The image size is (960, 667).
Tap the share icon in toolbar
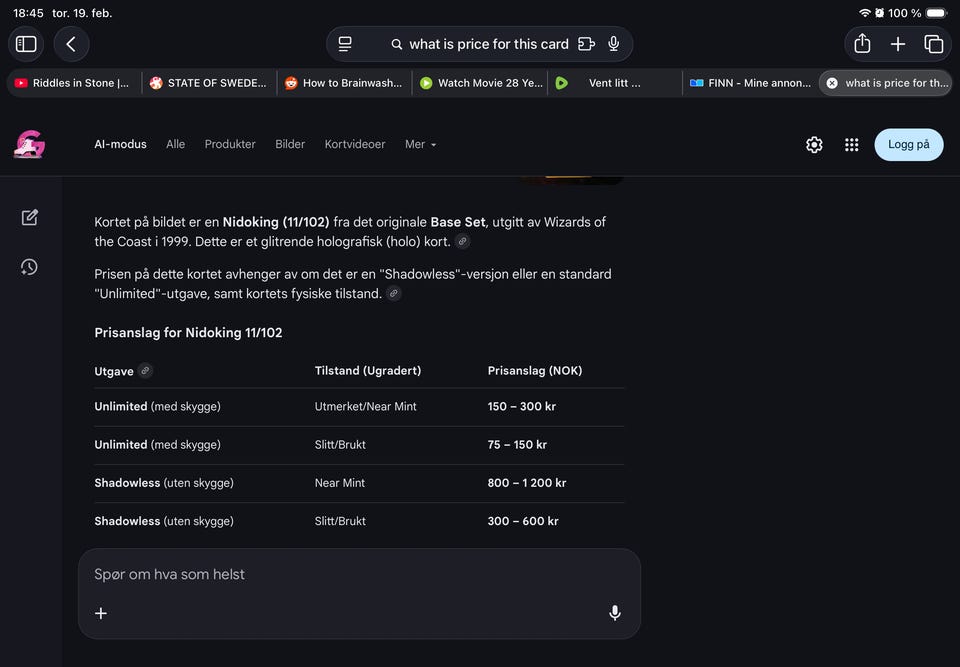click(862, 44)
